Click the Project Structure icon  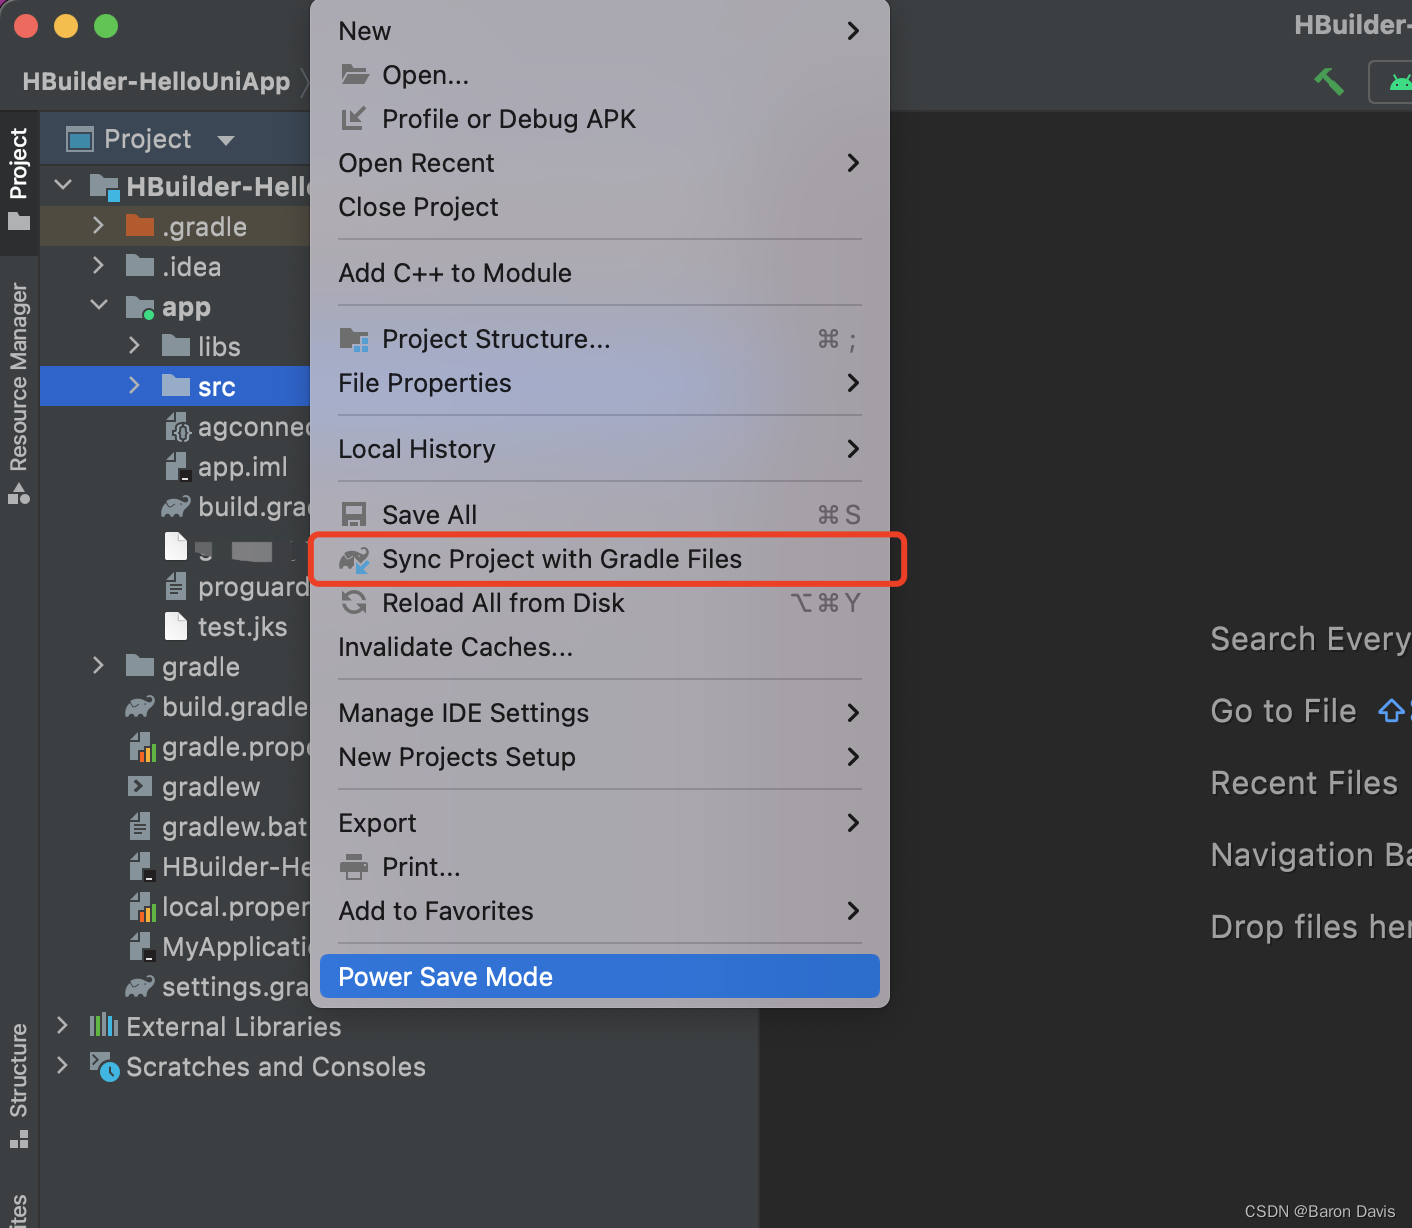pyautogui.click(x=354, y=340)
